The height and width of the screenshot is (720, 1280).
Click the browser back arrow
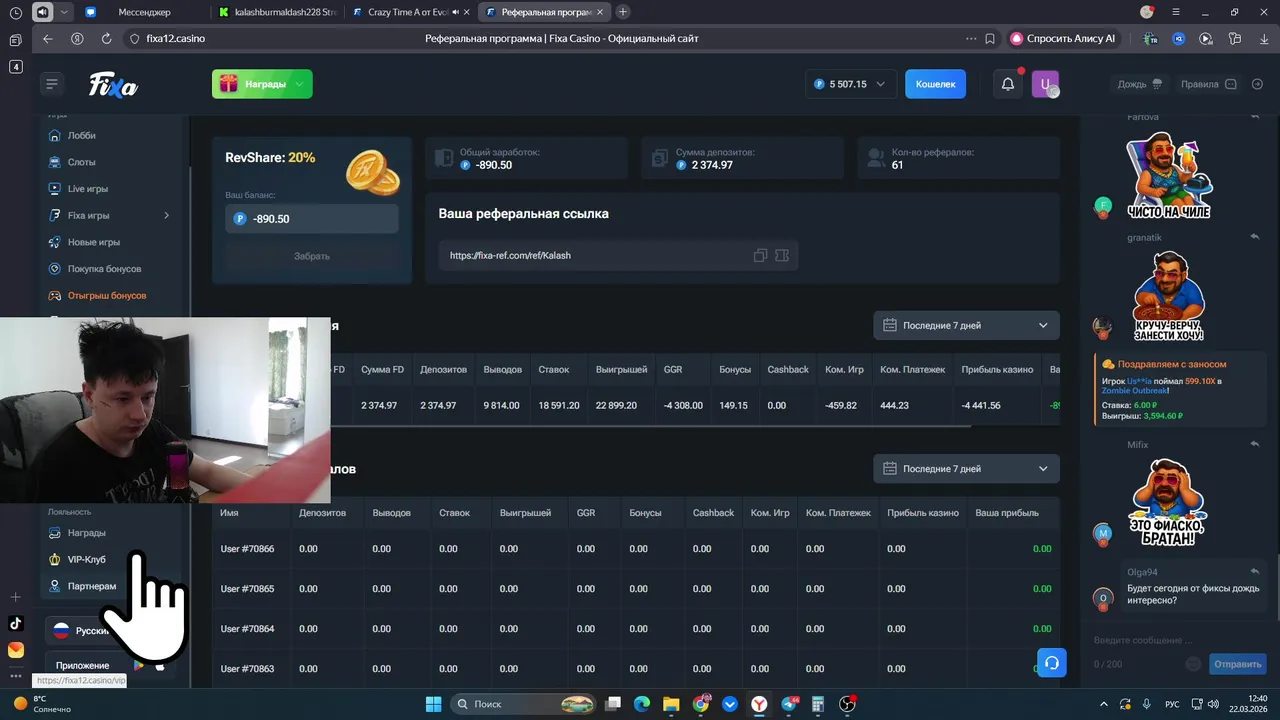tap(47, 38)
